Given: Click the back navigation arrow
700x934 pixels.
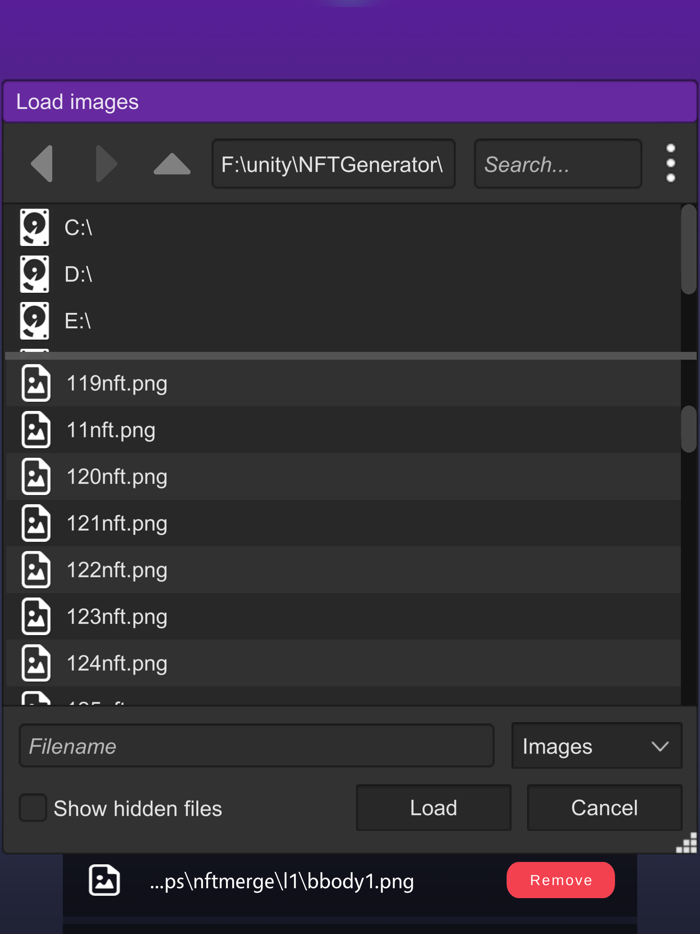Looking at the screenshot, I should click(x=42, y=164).
